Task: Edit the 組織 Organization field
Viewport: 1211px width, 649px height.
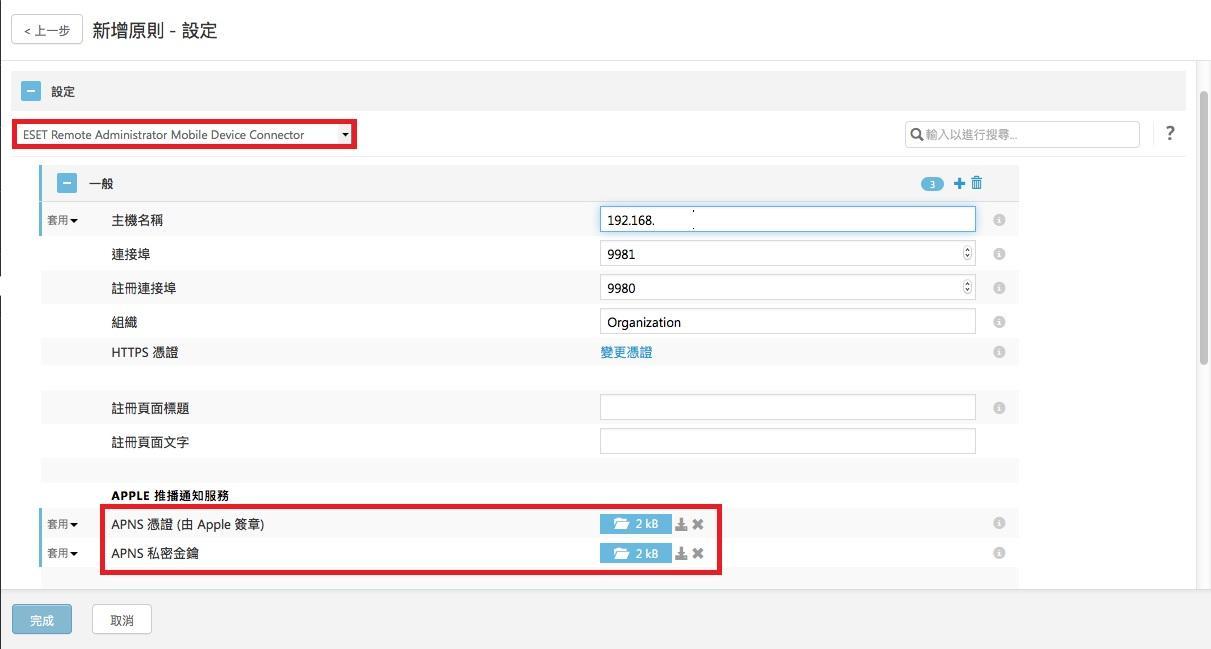Action: (787, 322)
